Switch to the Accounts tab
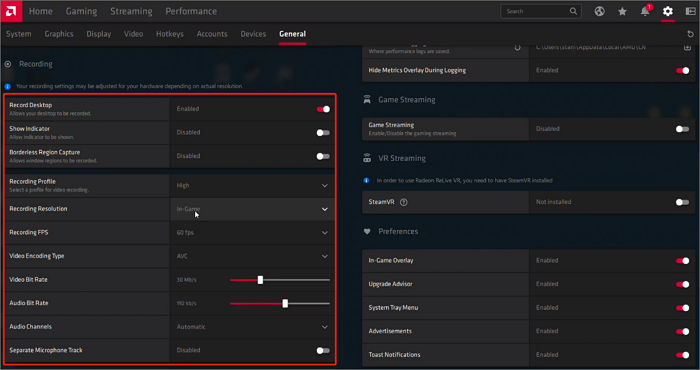 (212, 34)
